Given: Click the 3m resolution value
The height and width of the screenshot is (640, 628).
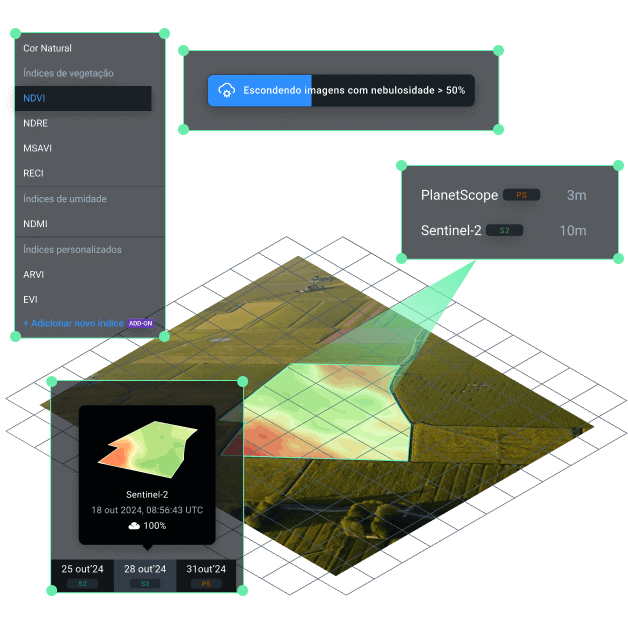Looking at the screenshot, I should click(577, 195).
